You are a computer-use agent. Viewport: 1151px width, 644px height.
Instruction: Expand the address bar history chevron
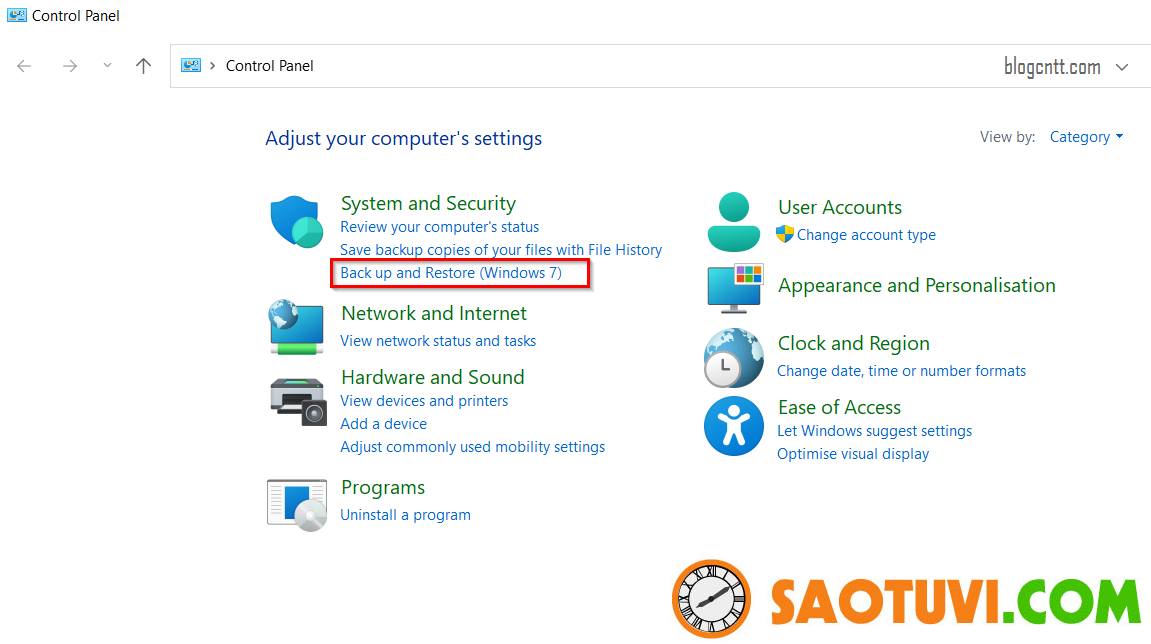pos(1122,67)
